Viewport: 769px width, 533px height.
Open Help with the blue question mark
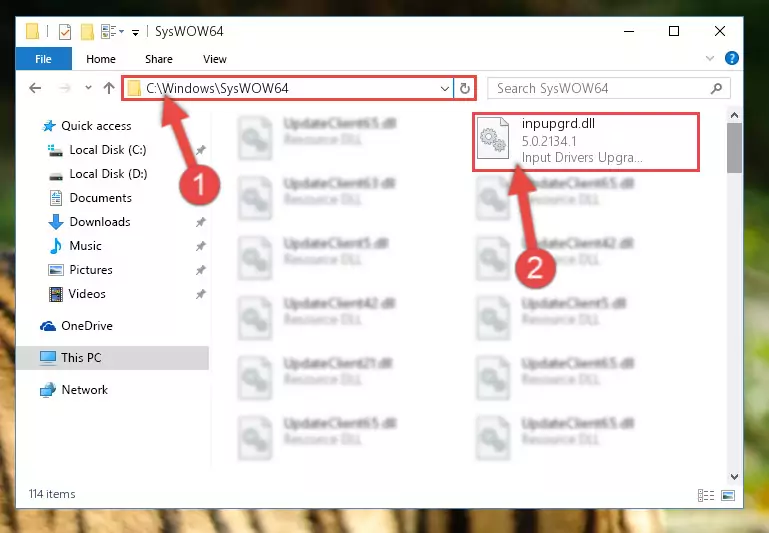731,58
